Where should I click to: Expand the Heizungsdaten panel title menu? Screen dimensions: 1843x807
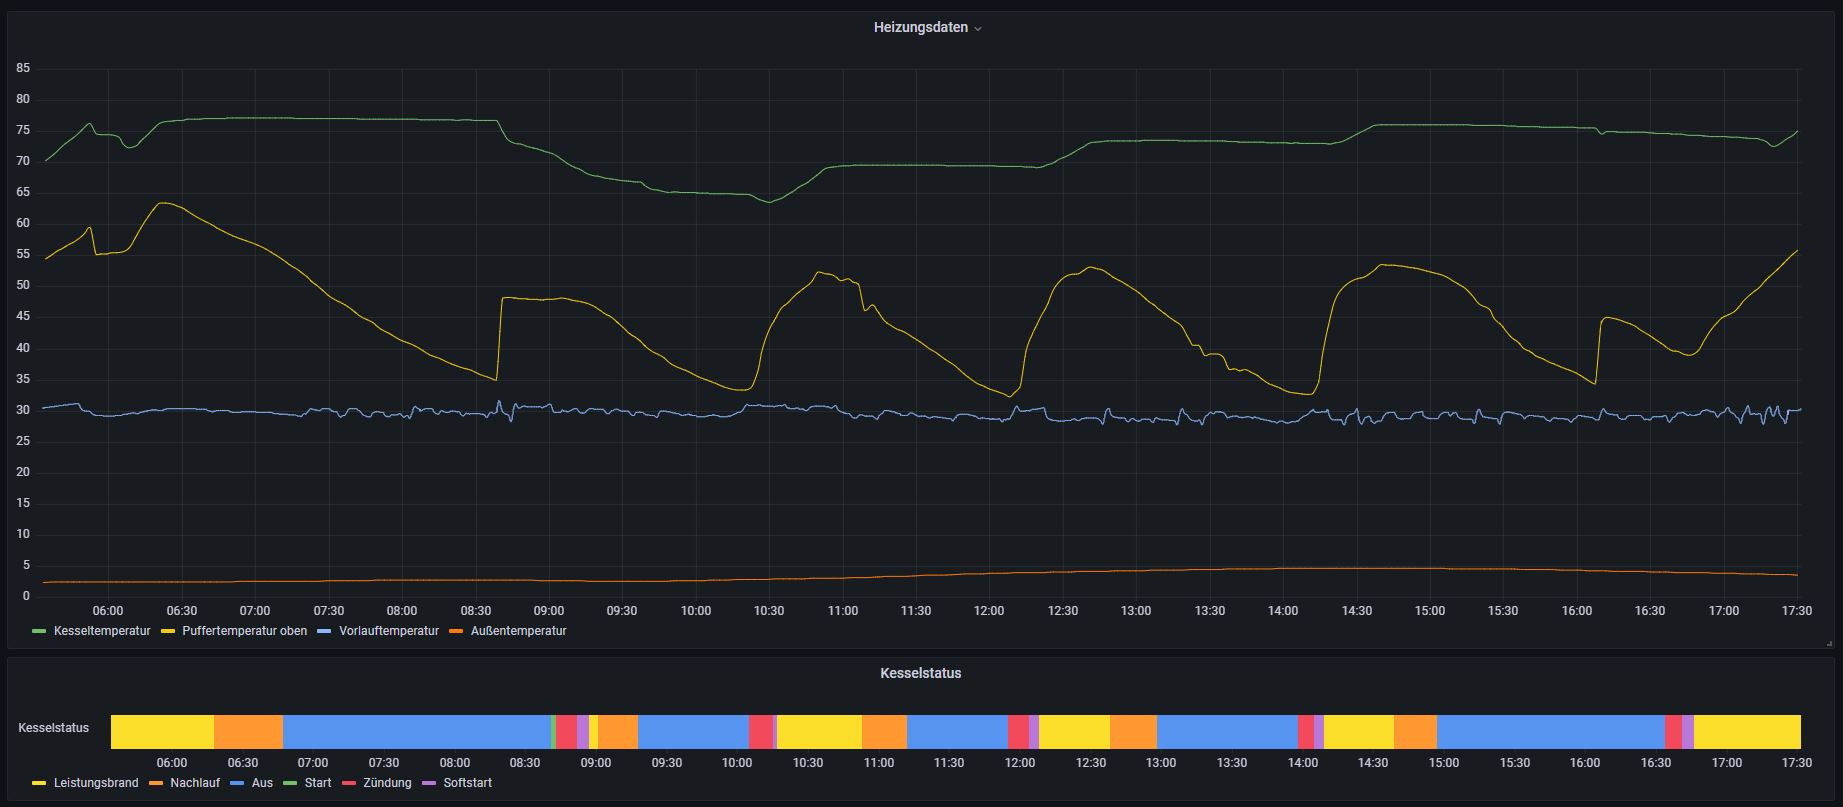pos(920,28)
